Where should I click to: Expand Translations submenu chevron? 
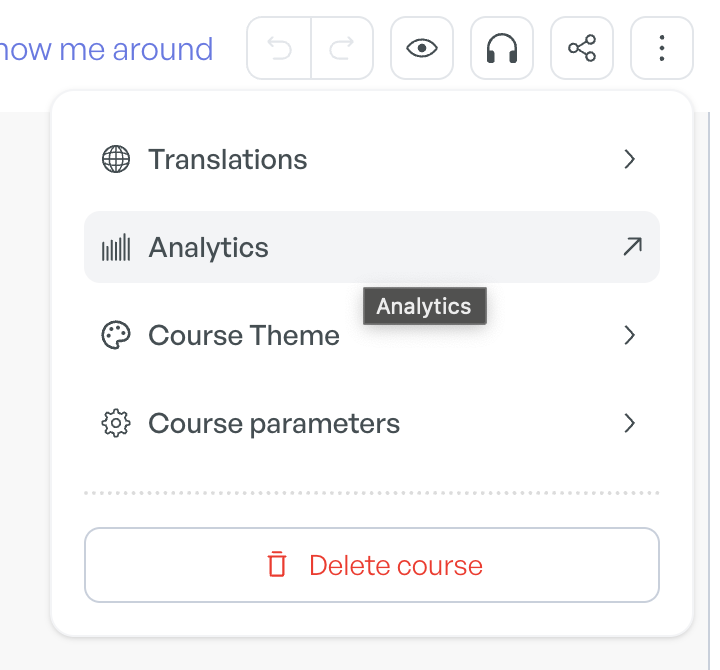coord(630,159)
